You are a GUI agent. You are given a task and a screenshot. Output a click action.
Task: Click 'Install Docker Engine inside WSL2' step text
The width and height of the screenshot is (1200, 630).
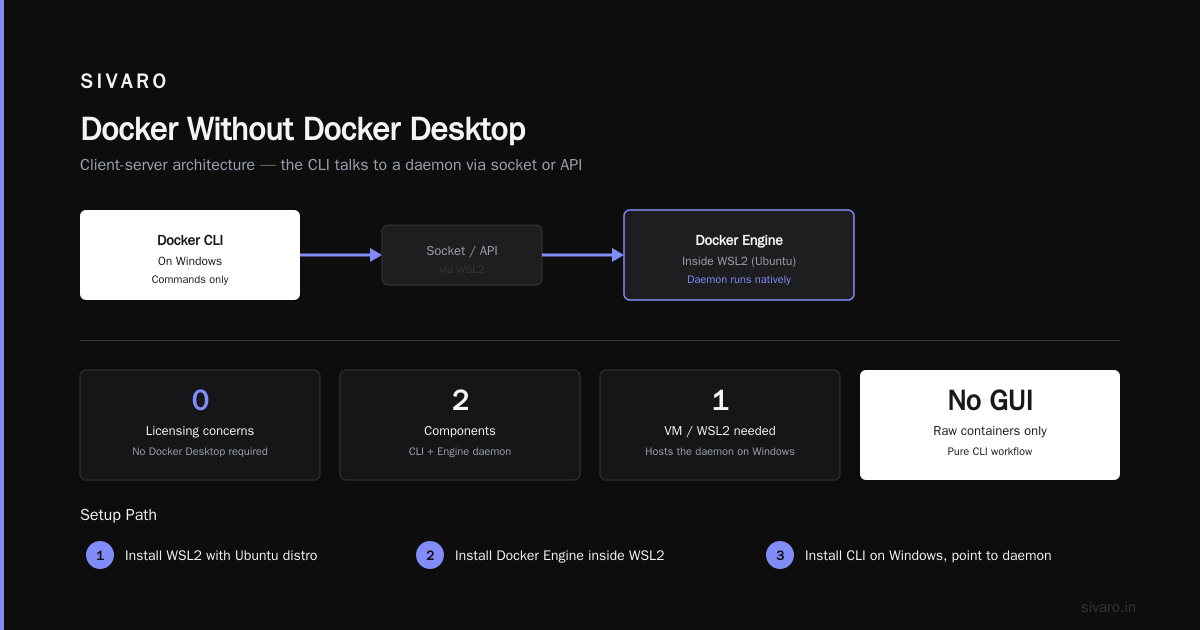point(559,555)
